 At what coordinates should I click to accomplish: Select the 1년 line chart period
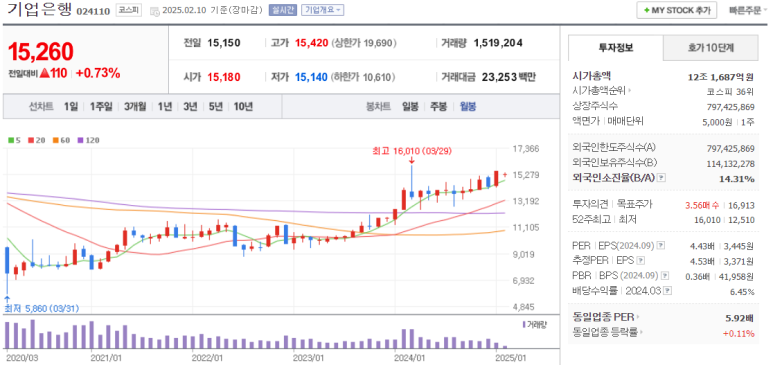pos(165,107)
